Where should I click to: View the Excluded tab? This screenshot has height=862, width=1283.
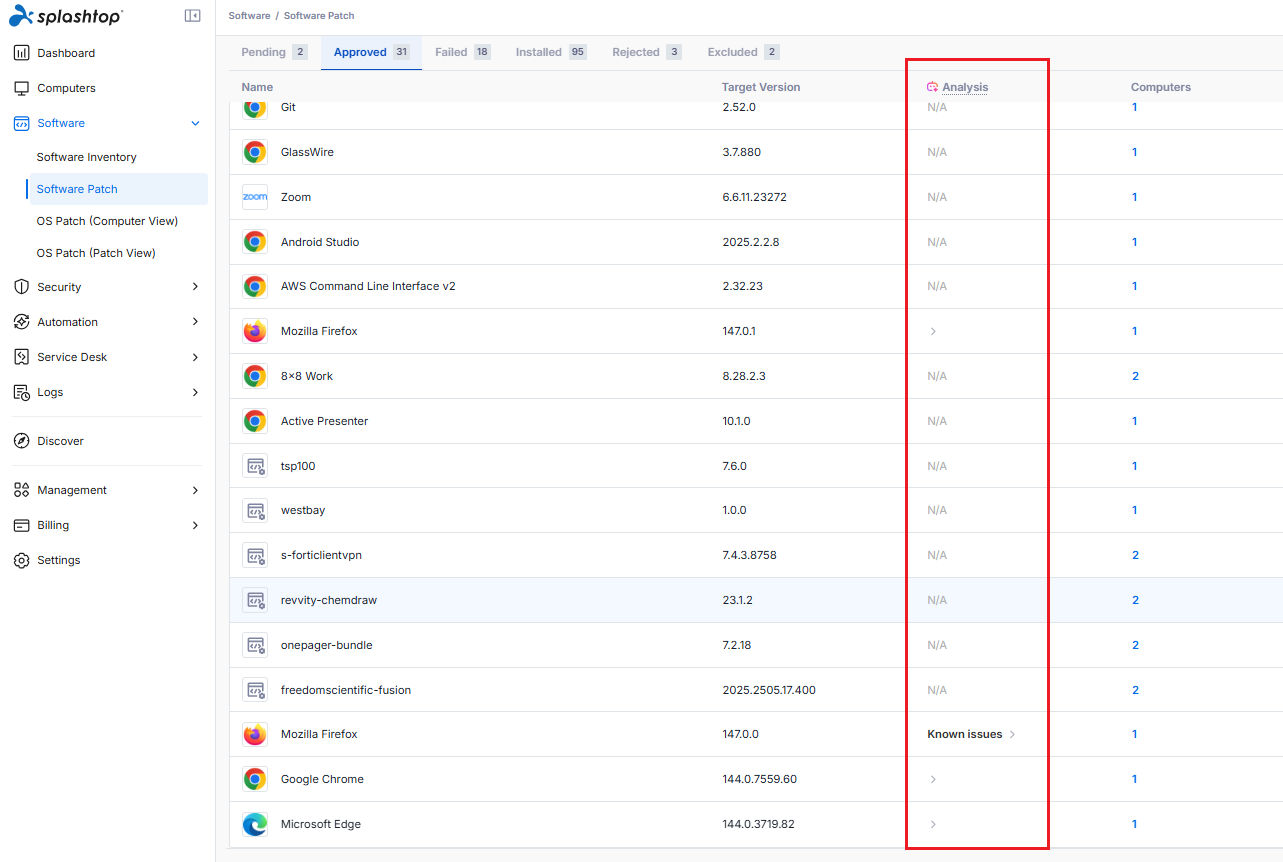pos(743,52)
